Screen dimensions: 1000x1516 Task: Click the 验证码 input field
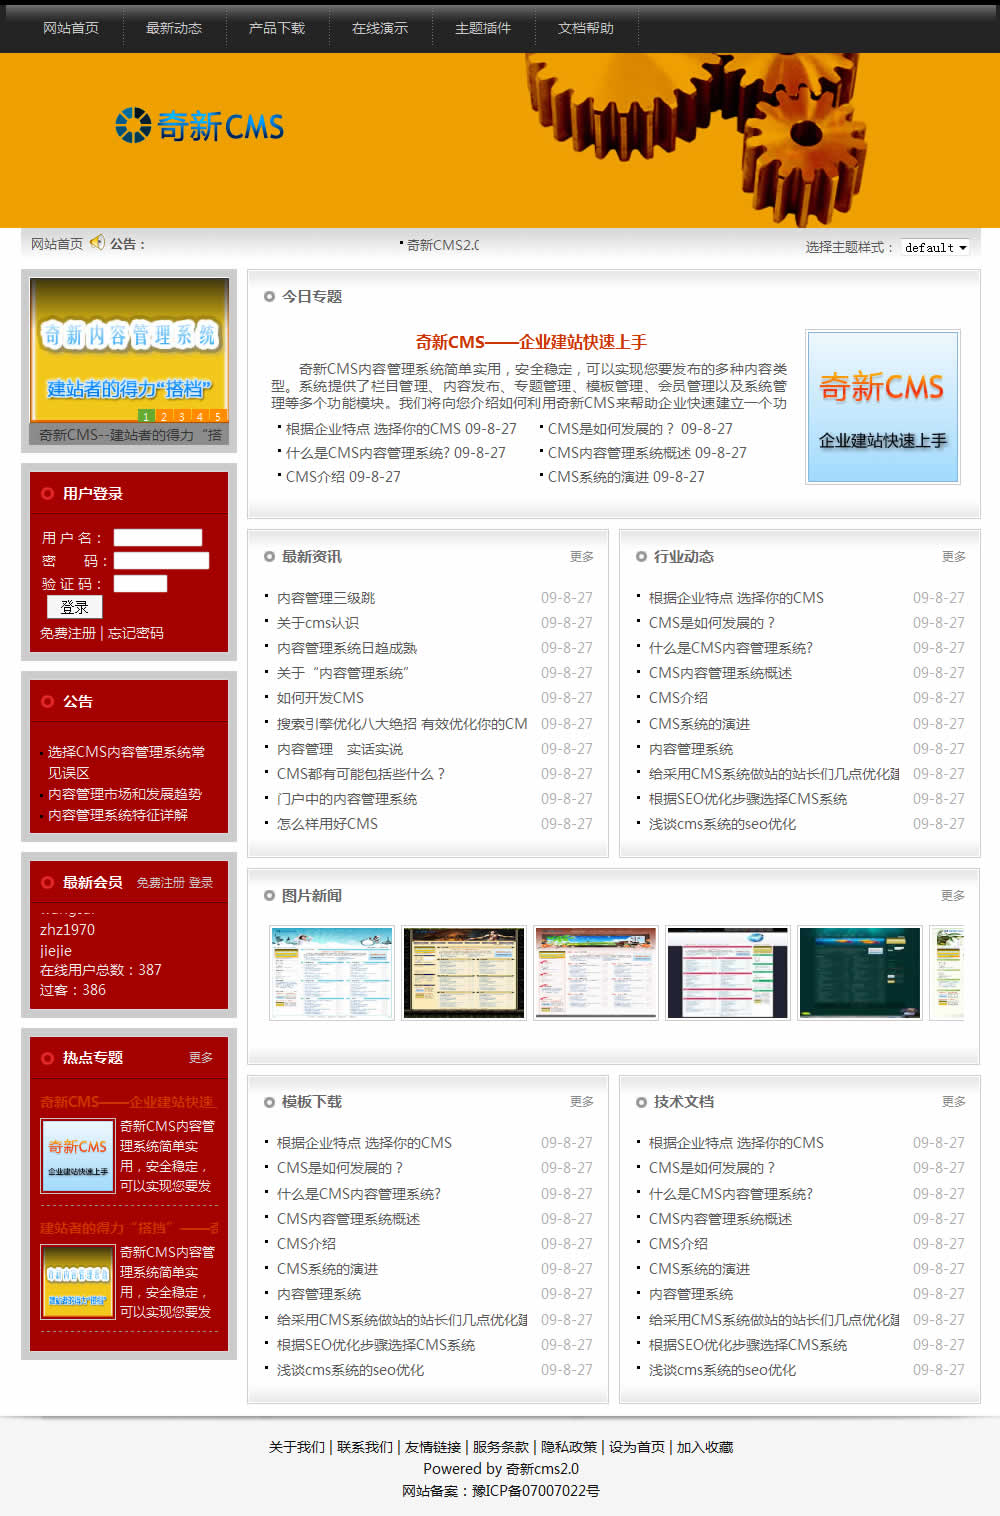tap(139, 583)
